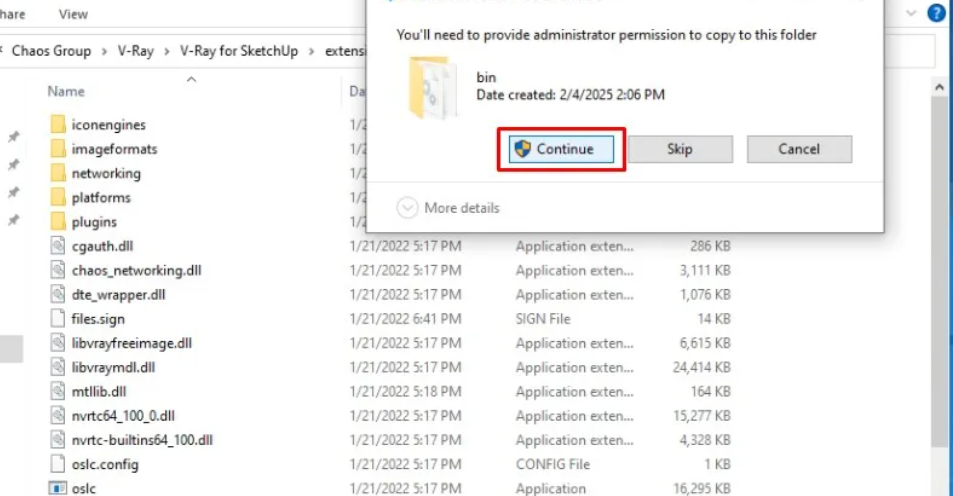Select the imageformats folder icon
Image resolution: width=953 pixels, height=496 pixels.
pos(57,149)
